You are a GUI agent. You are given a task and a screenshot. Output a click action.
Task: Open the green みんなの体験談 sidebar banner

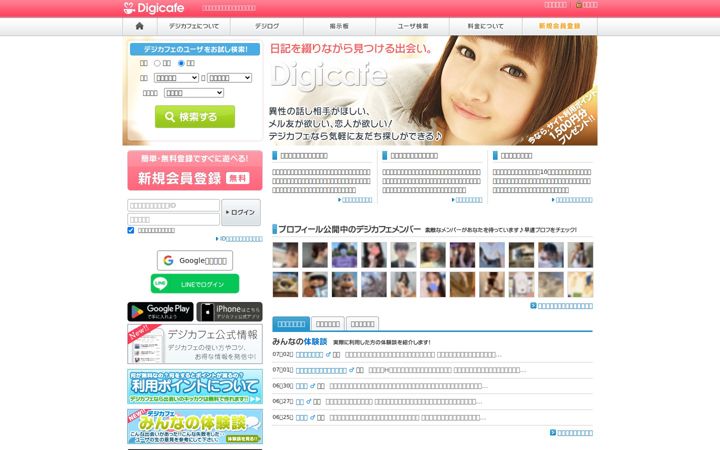click(195, 427)
